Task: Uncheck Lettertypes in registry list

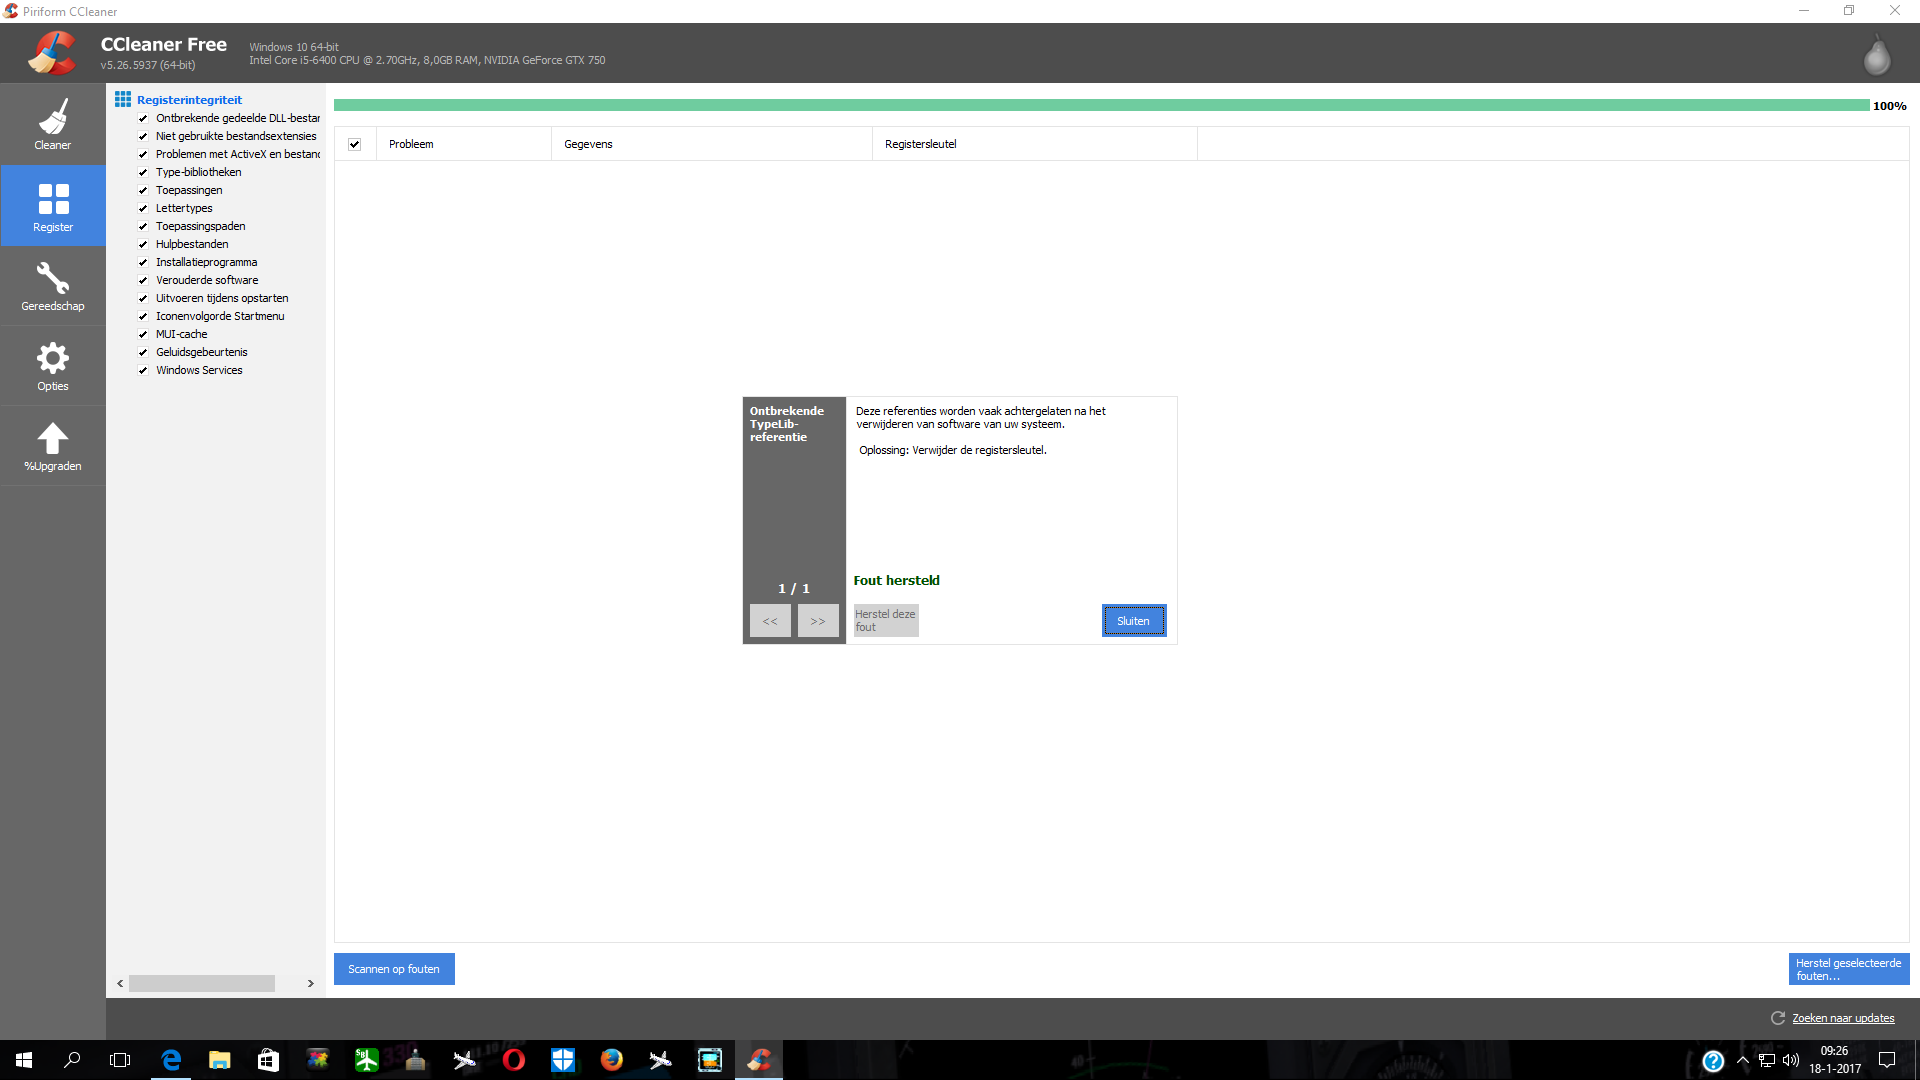Action: pyautogui.click(x=143, y=208)
